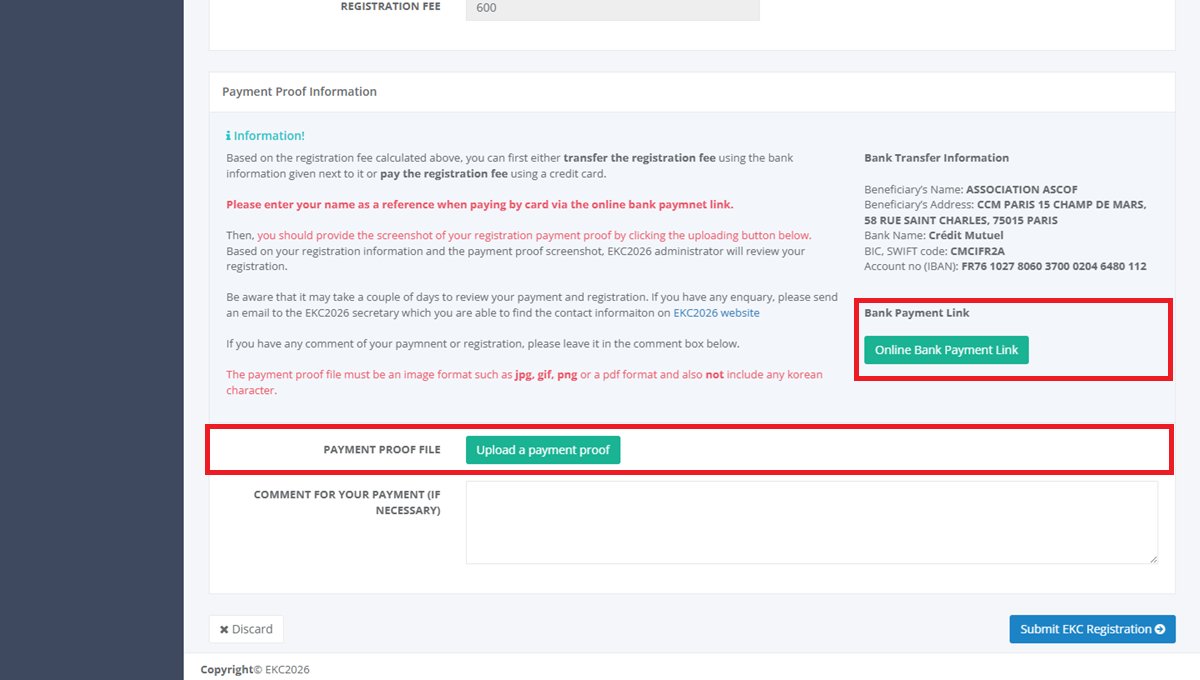Image resolution: width=1200 pixels, height=680 pixels.
Task: Focus the payment comment text box
Action: coord(811,522)
